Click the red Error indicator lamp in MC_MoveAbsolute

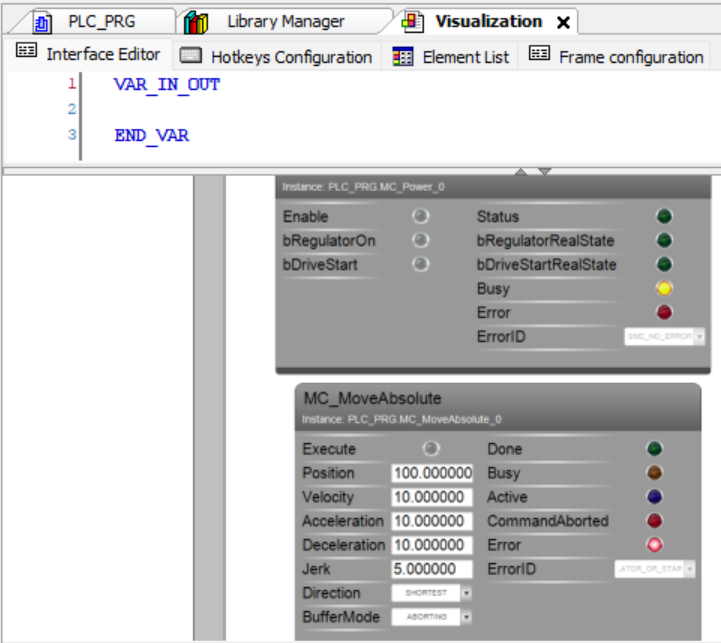coord(655,545)
